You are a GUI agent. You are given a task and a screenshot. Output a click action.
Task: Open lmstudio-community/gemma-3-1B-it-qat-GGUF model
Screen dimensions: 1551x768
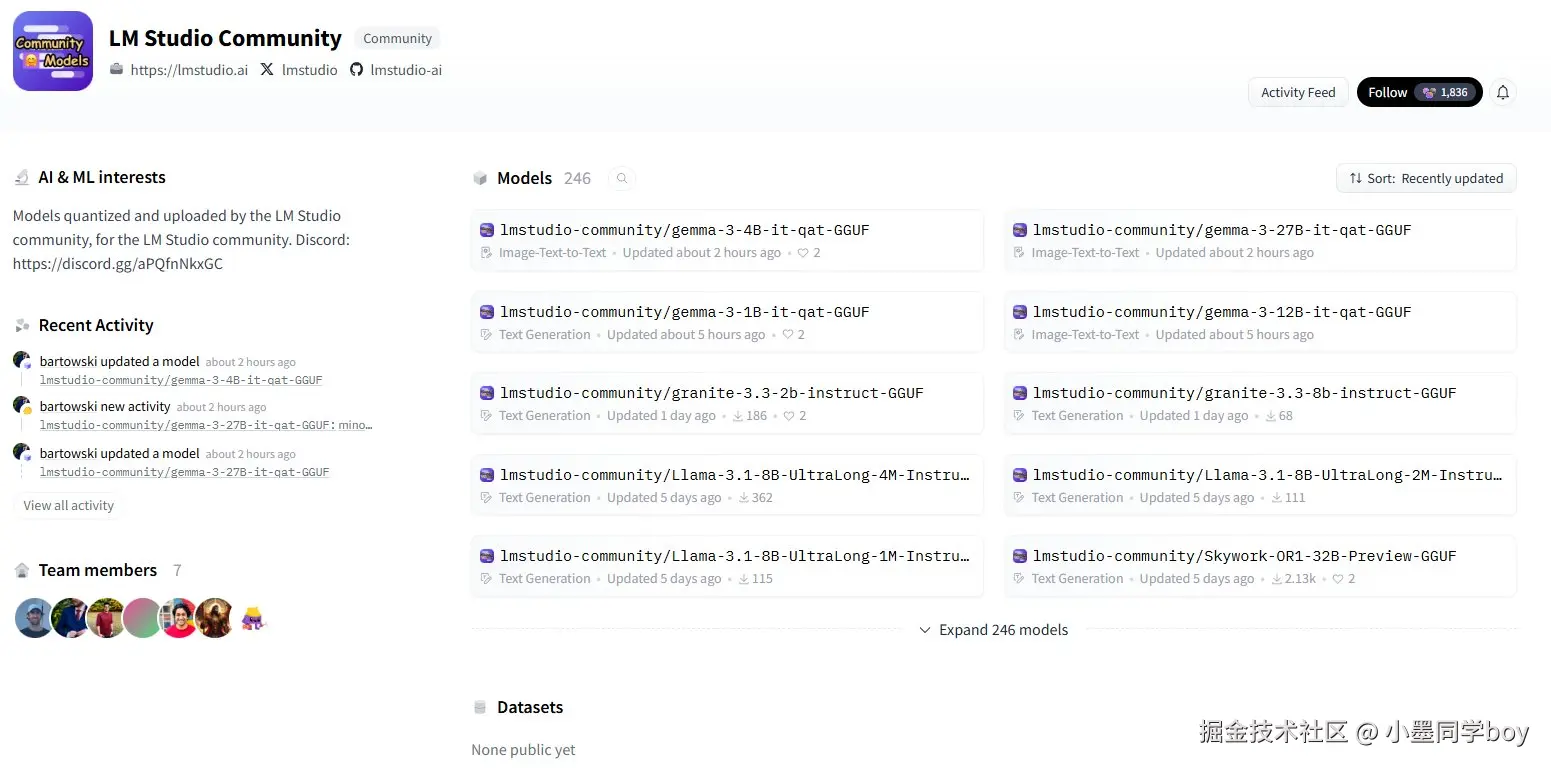tap(727, 322)
